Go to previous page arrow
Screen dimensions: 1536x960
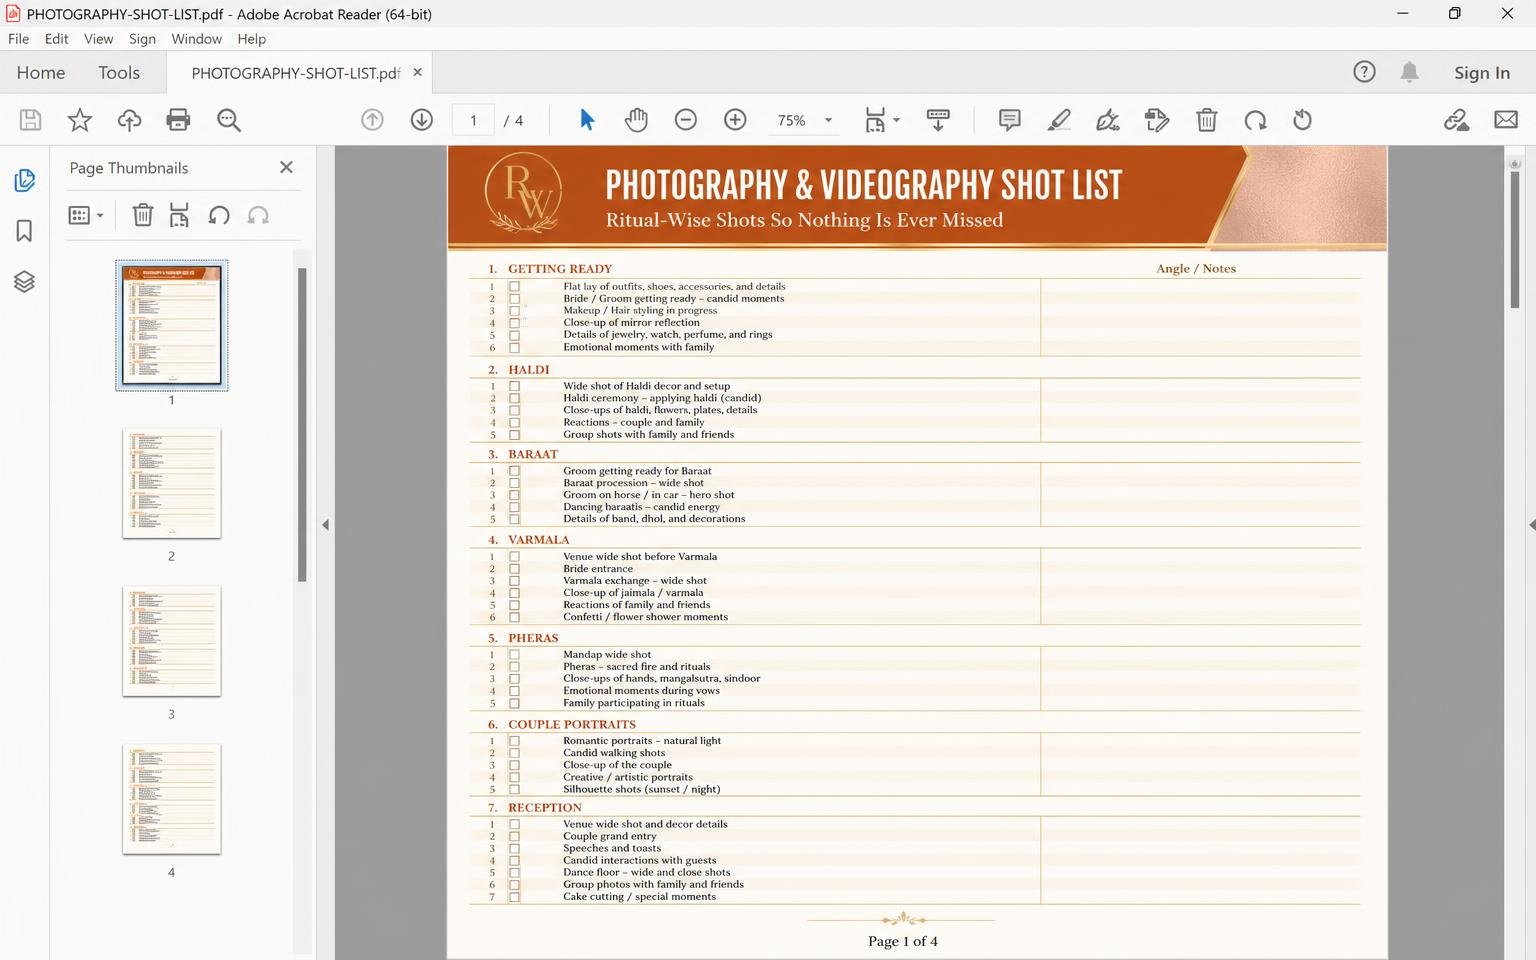coord(372,120)
